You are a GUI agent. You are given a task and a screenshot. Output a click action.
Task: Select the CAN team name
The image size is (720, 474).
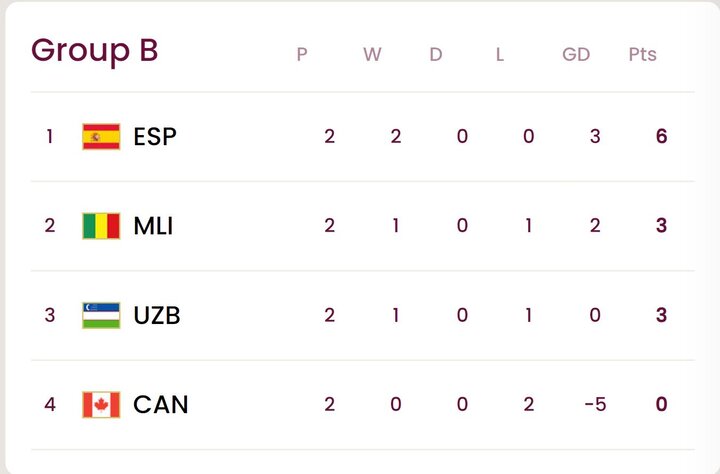pyautogui.click(x=160, y=405)
